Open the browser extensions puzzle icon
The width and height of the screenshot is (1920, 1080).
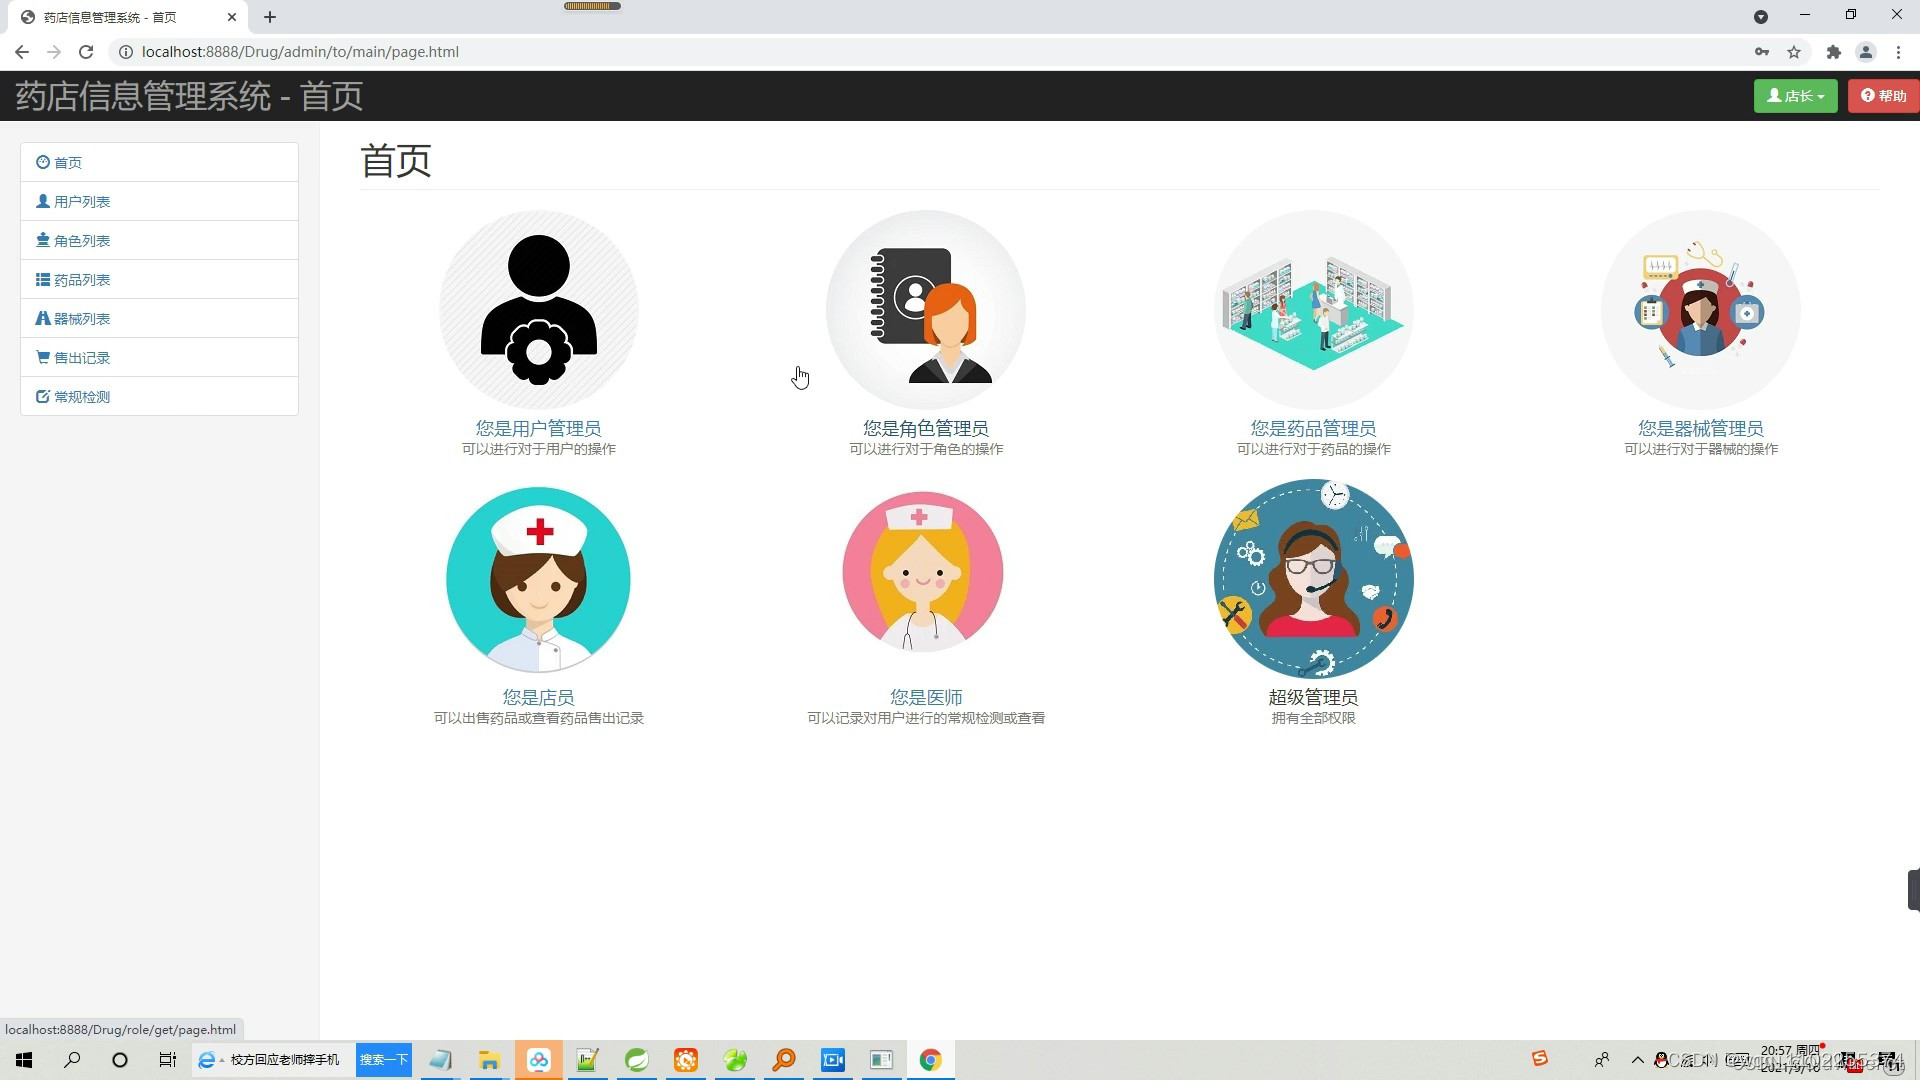pyautogui.click(x=1834, y=51)
